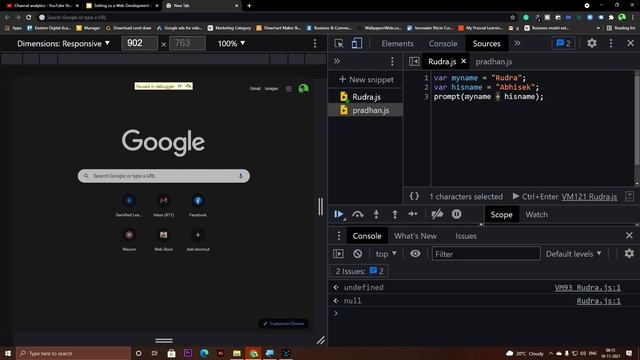
Task: Open Windows Start menu
Action: click(8, 353)
